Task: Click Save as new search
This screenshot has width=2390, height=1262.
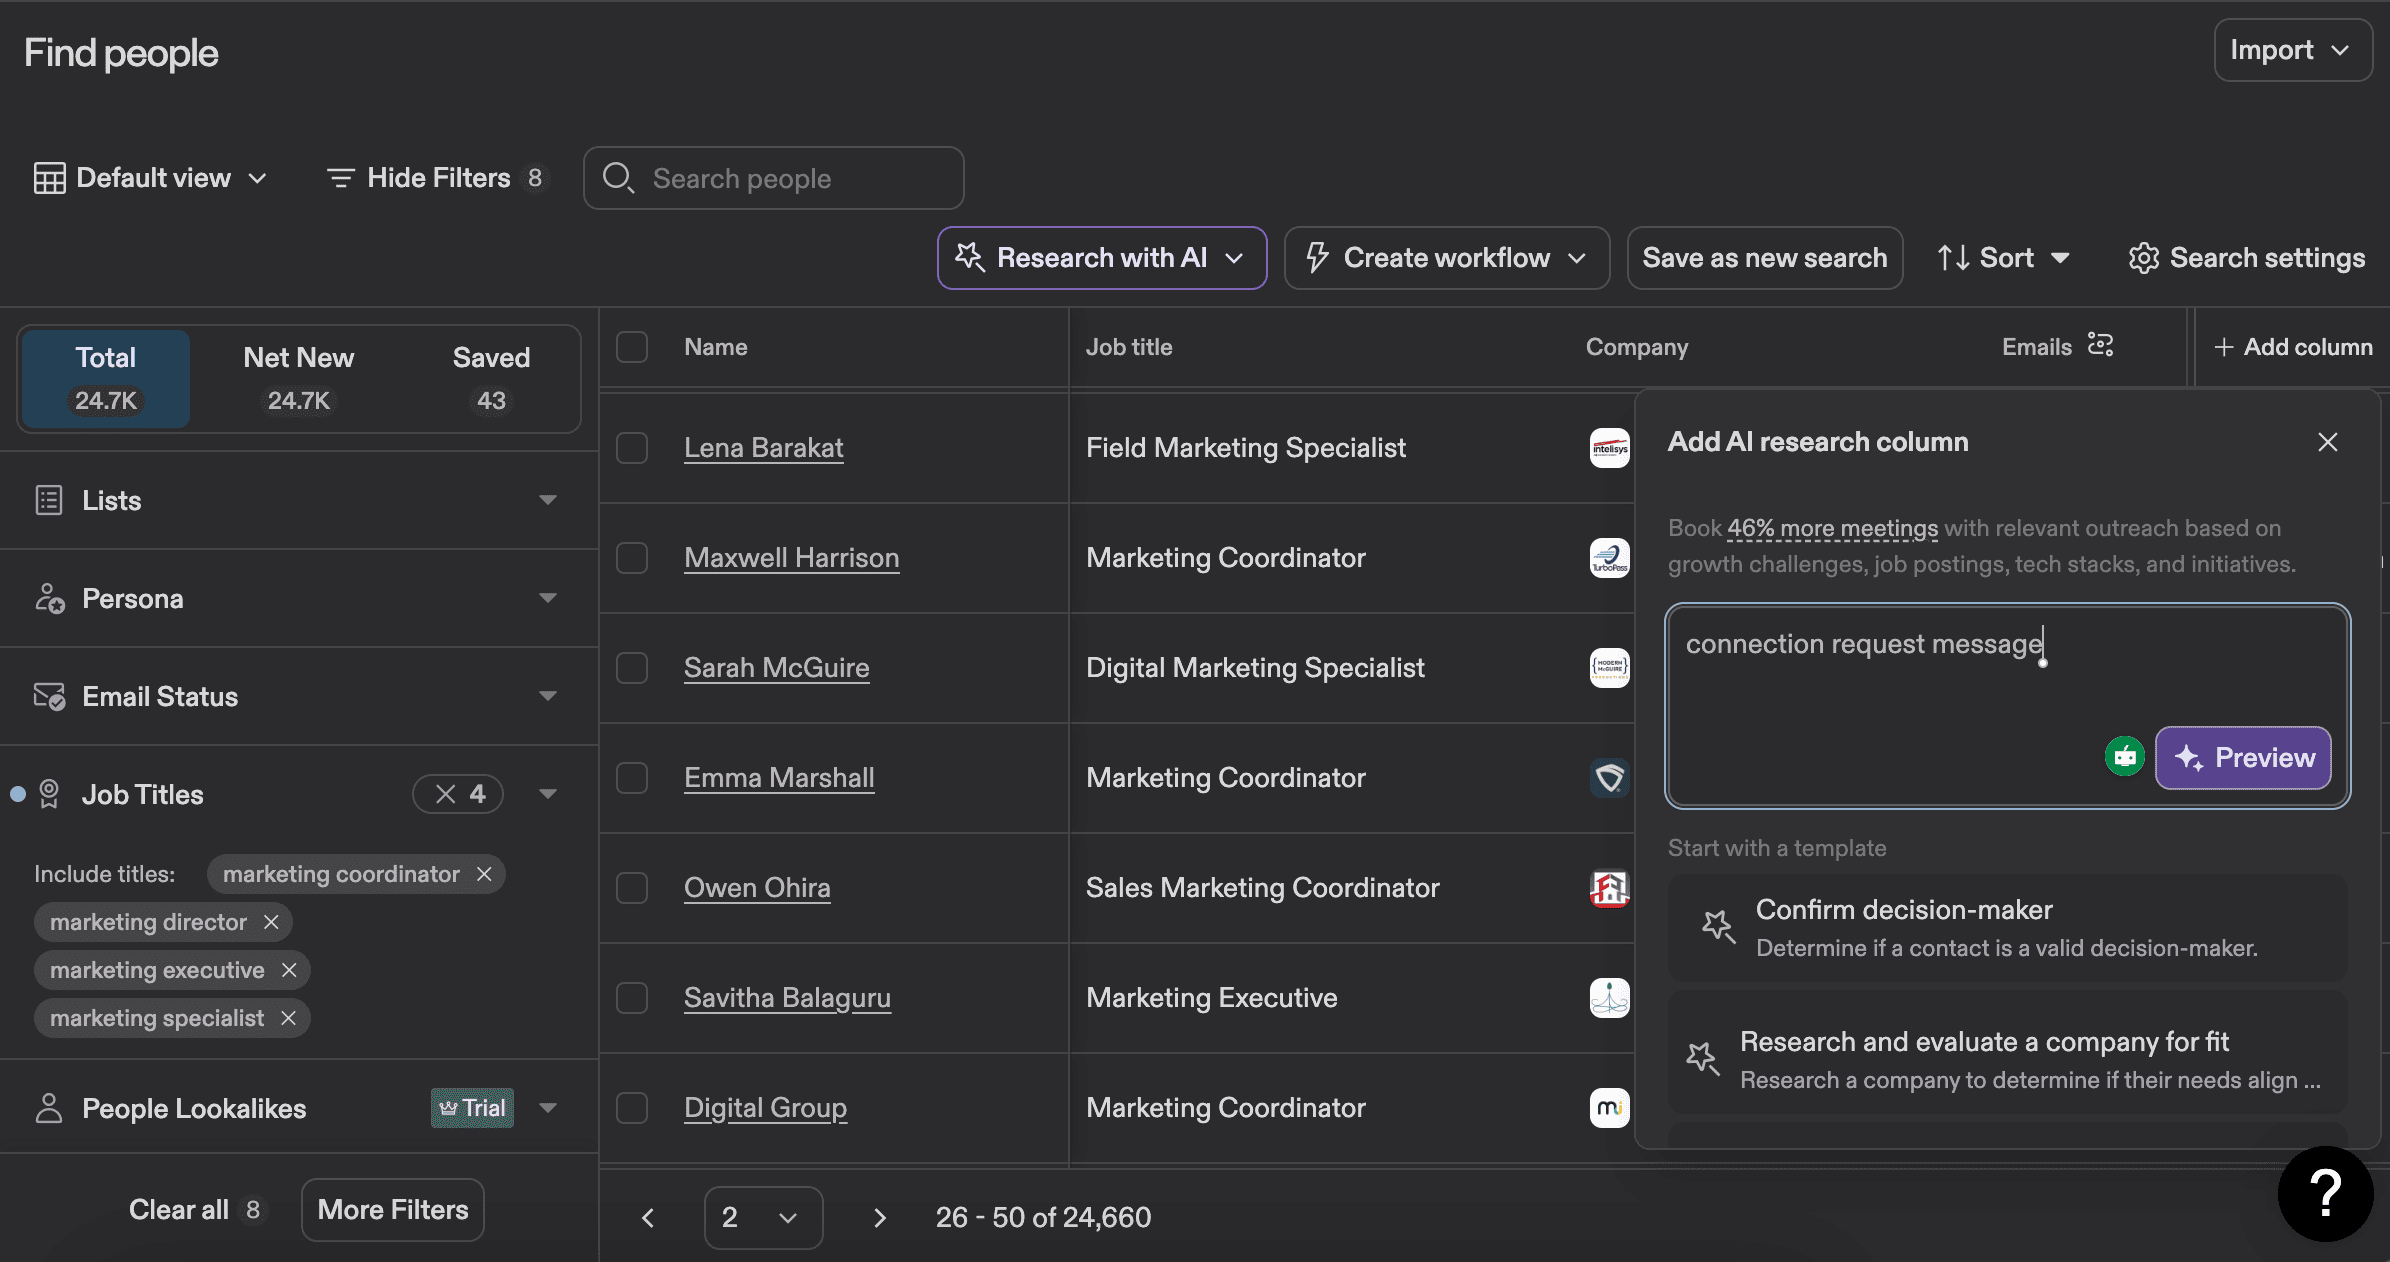Action: point(1763,257)
